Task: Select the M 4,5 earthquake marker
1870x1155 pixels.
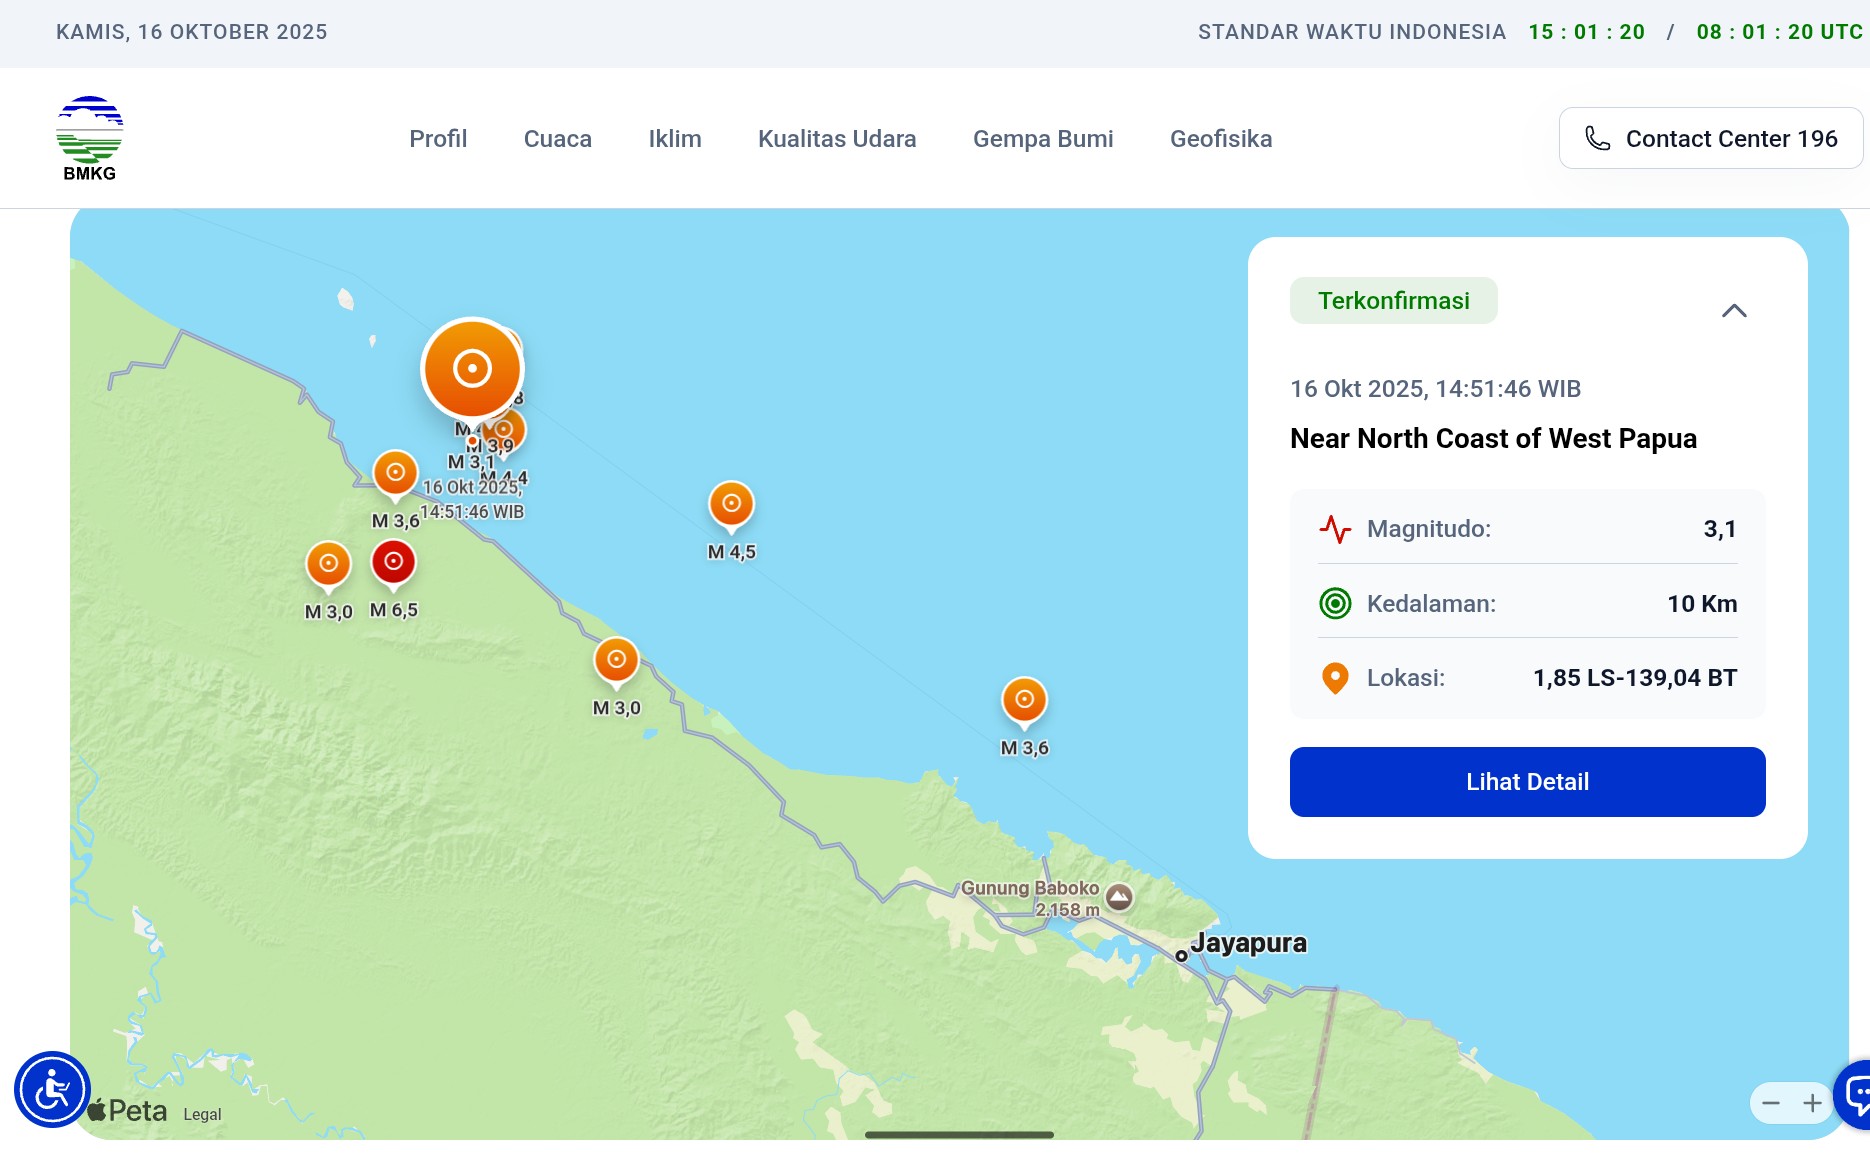Action: 731,504
